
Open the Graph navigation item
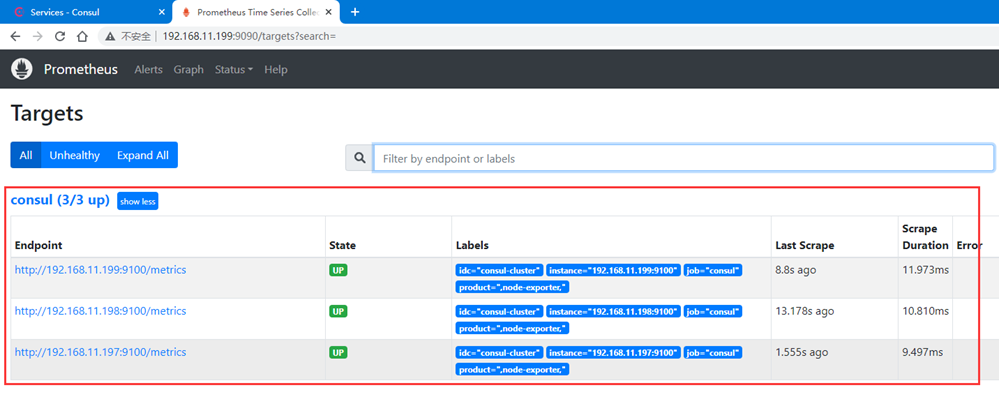[189, 69]
